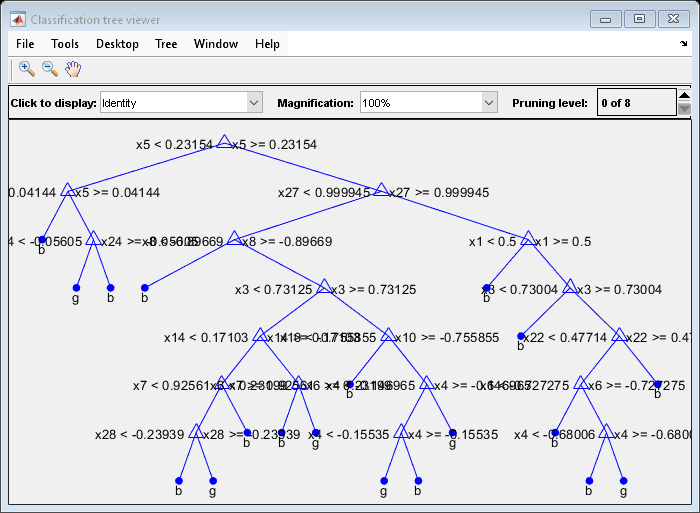Click the x4 < -0.15535 branch node
Screen dimensions: 700x513
pos(401,432)
